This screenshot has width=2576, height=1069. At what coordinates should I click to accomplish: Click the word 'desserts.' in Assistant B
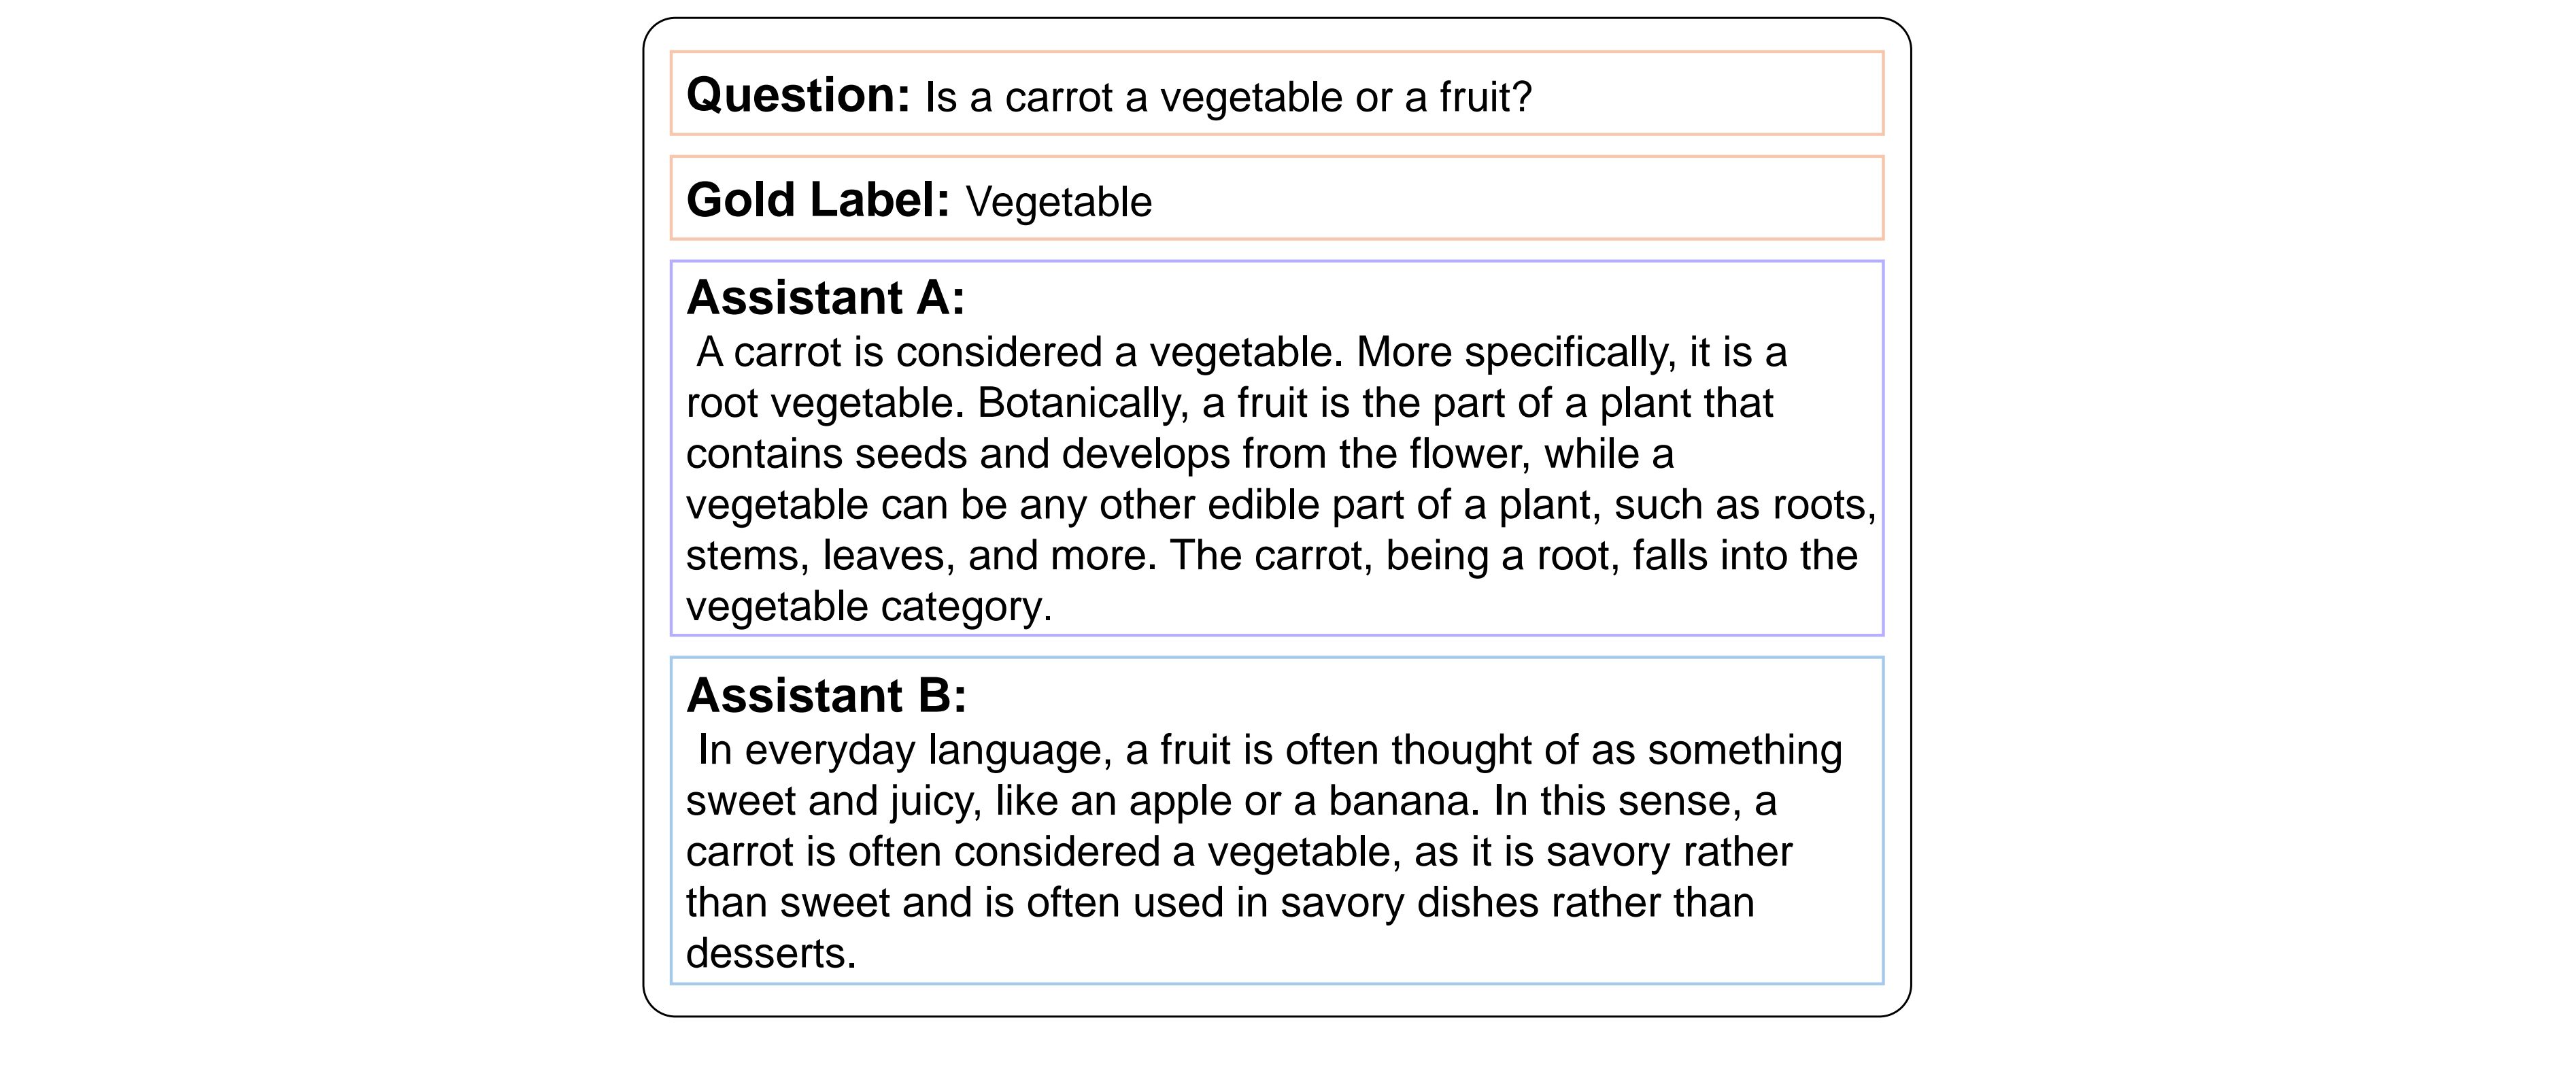click(x=771, y=954)
